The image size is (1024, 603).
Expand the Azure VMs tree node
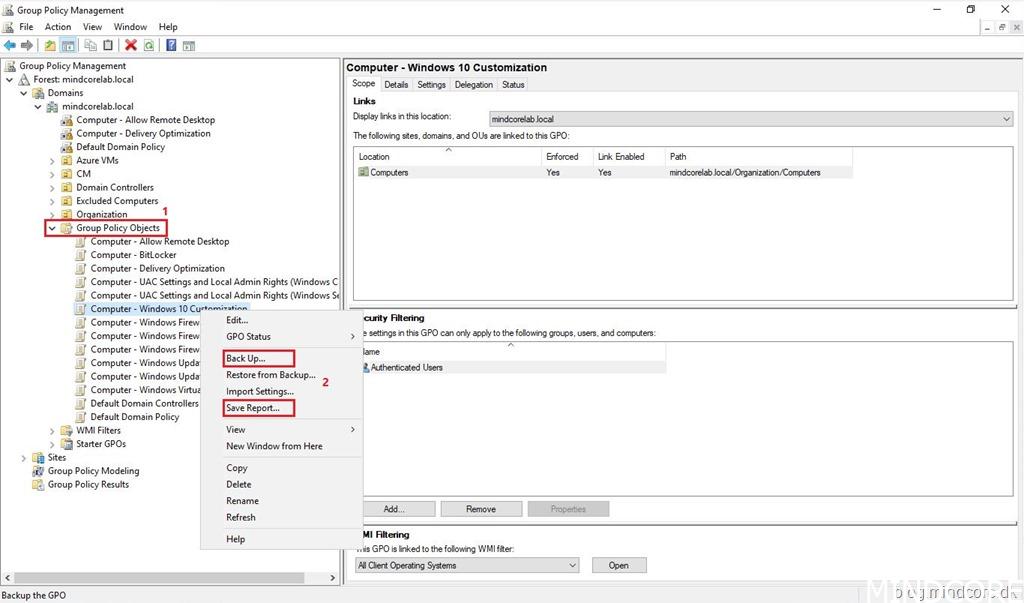53,160
